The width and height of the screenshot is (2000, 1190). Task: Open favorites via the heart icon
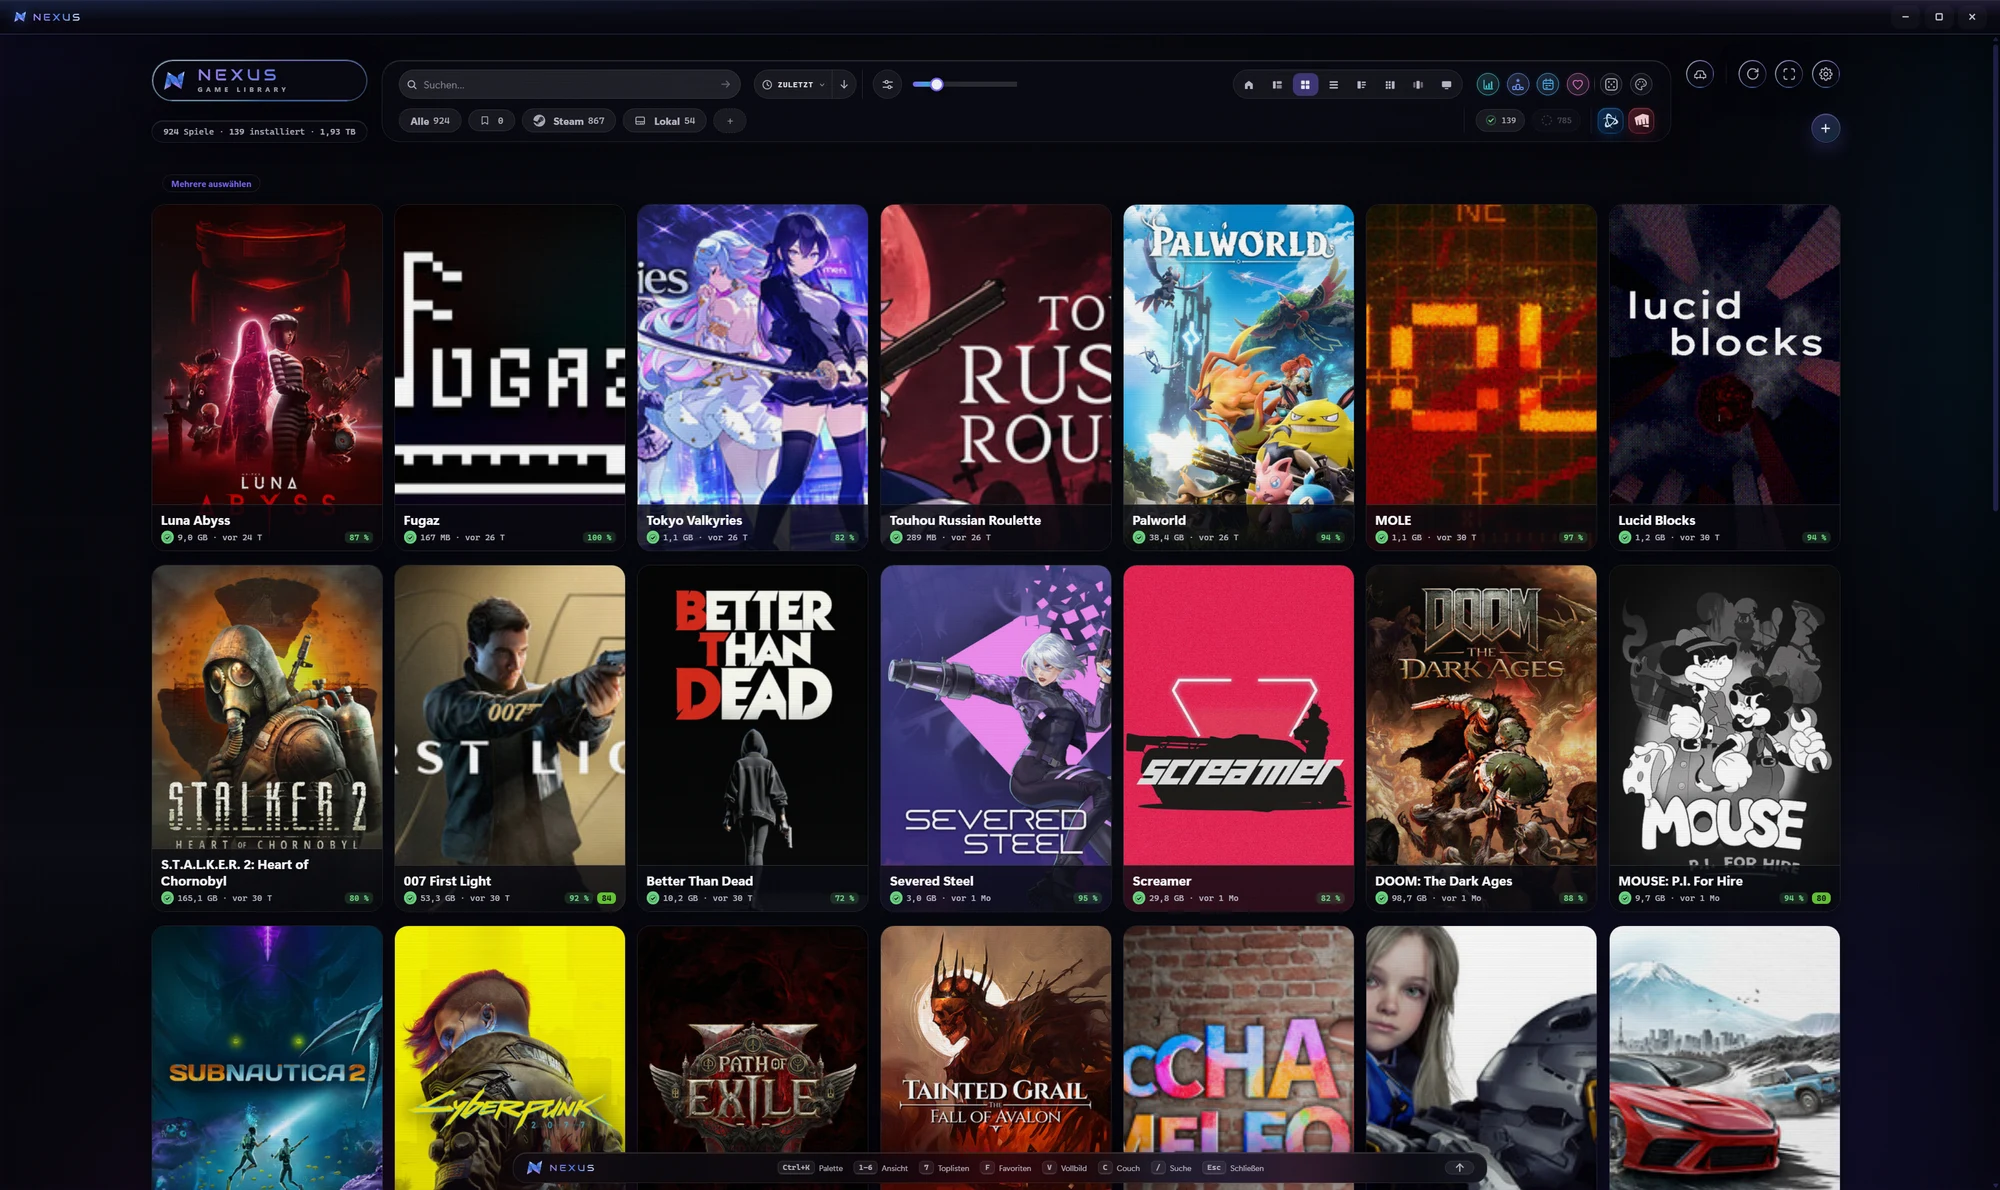pos(1578,85)
